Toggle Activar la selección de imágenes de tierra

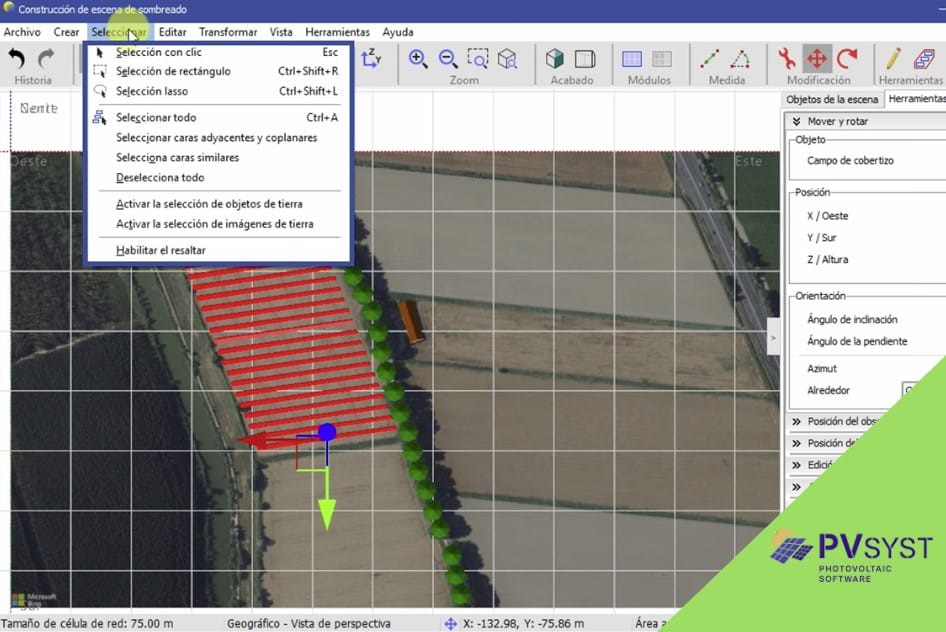pos(218,224)
